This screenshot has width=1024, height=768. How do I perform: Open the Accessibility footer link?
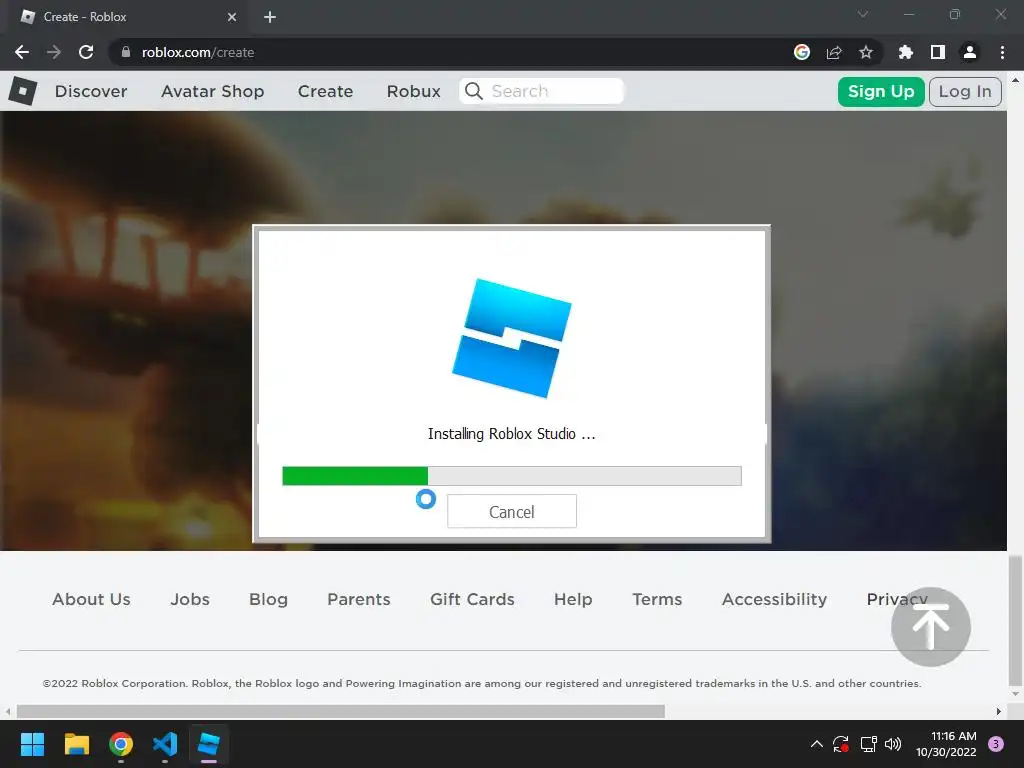click(775, 599)
